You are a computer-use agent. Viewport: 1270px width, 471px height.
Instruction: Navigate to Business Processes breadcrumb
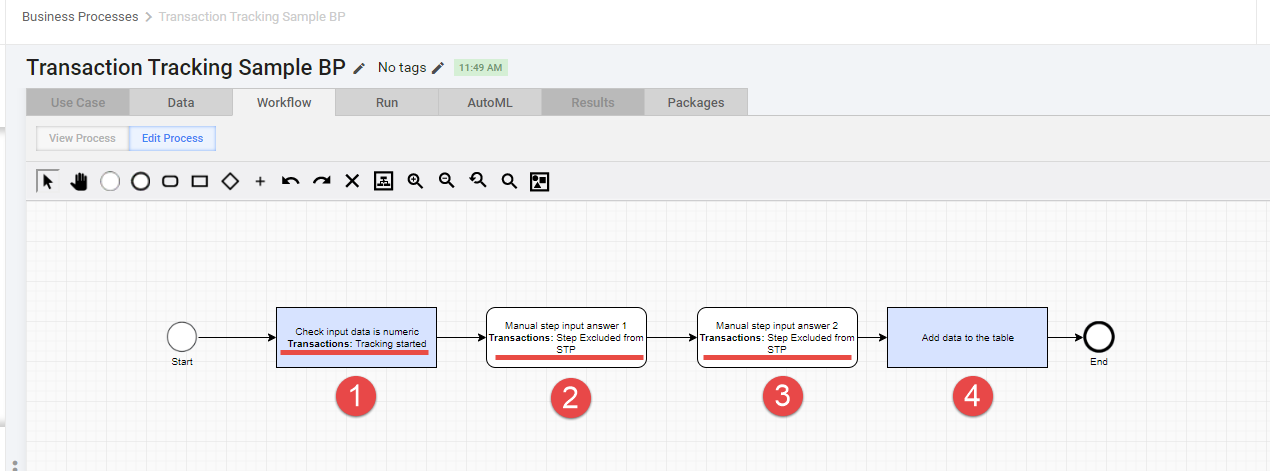point(79,17)
